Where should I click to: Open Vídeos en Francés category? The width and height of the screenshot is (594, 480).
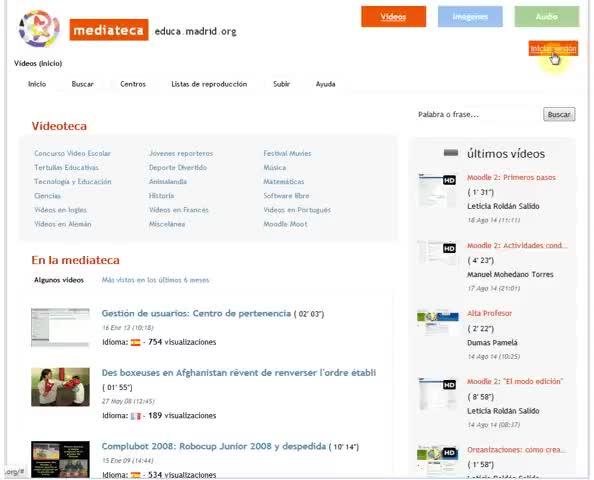(x=178, y=210)
